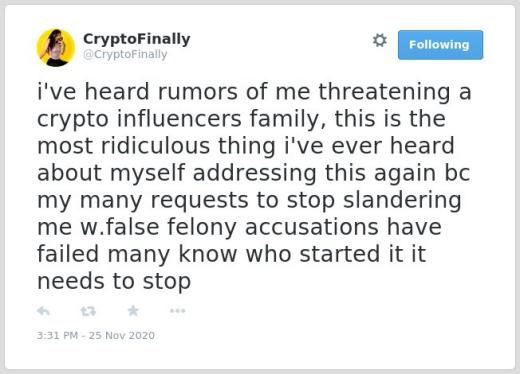Open the CryptoFinally display name link

[137, 39]
